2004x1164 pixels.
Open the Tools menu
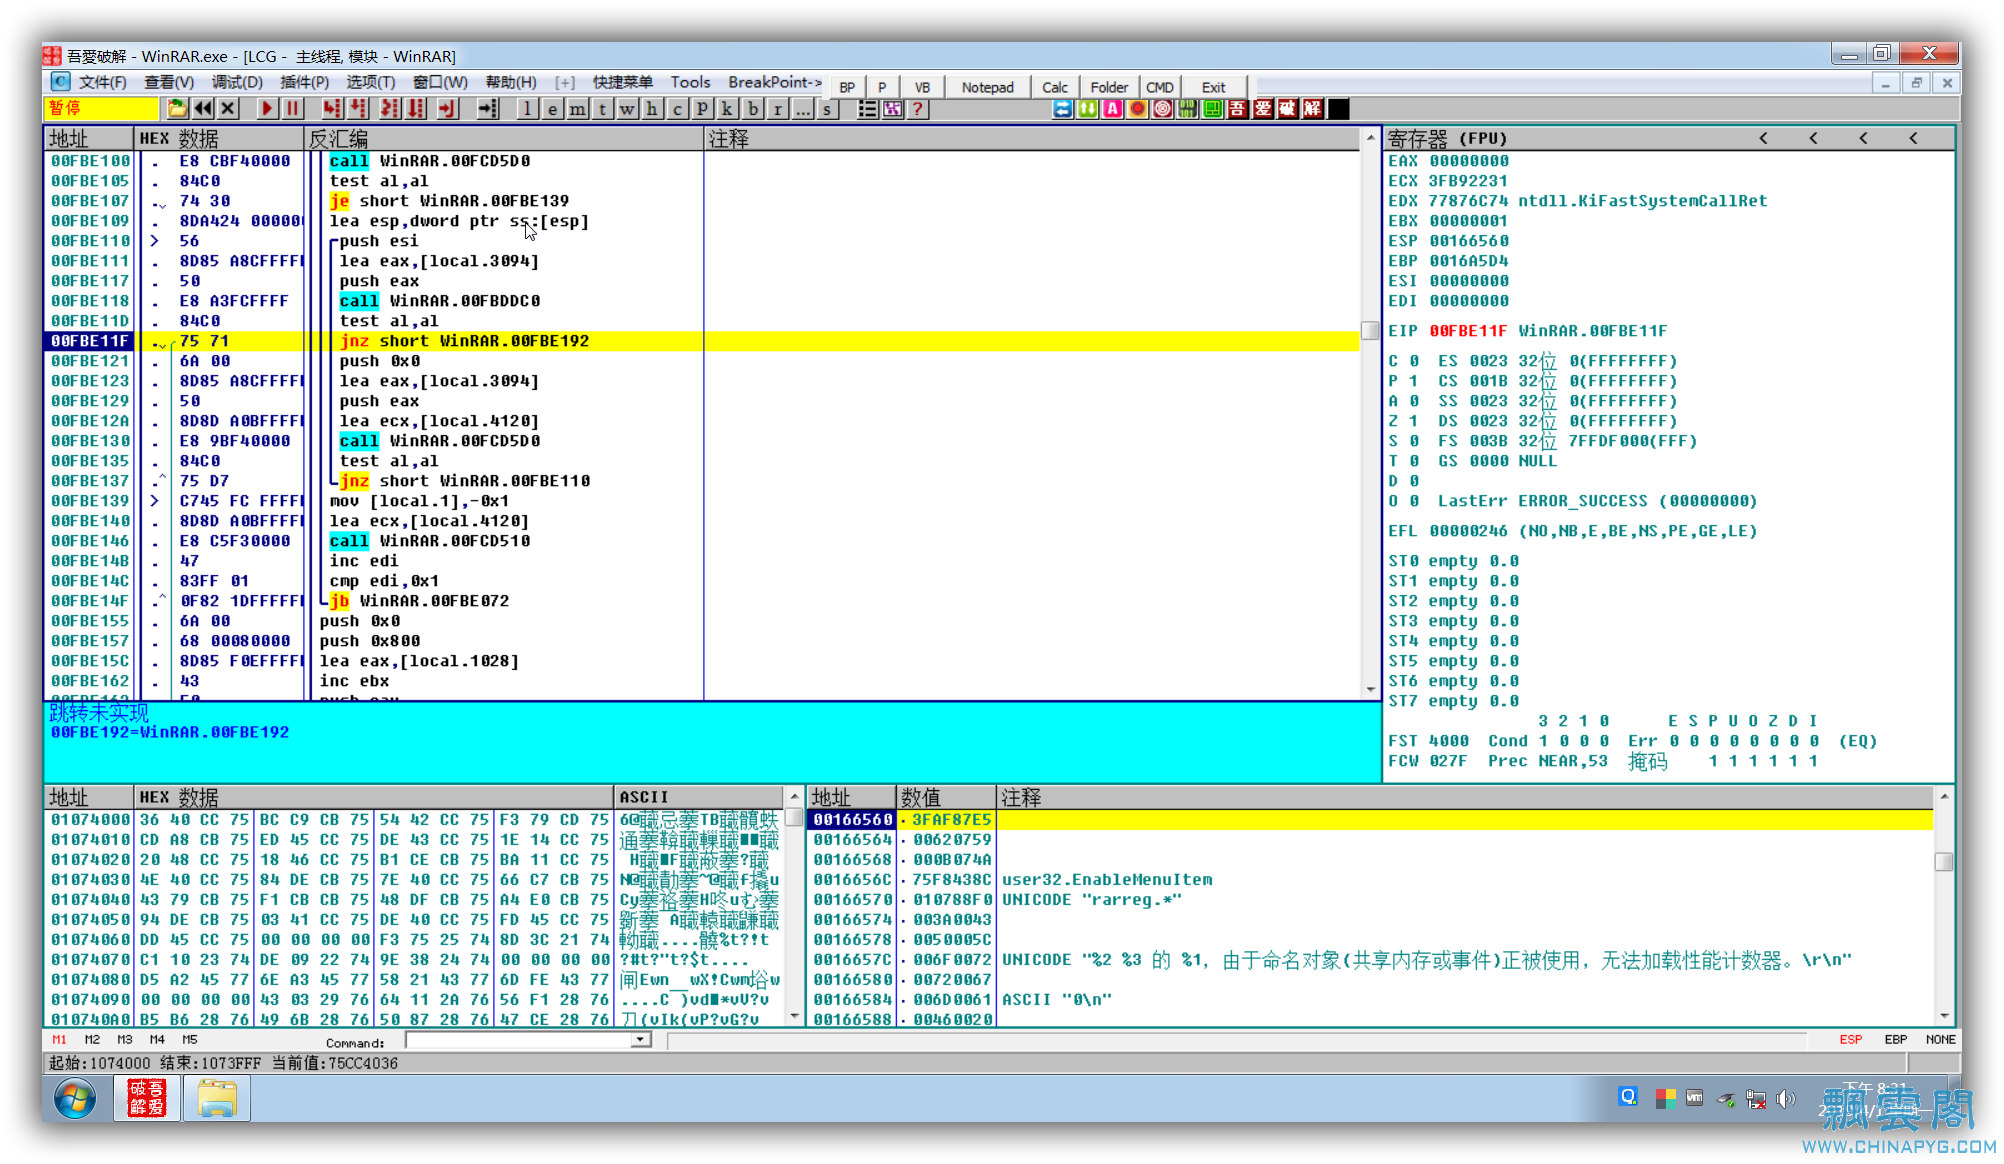(x=690, y=82)
